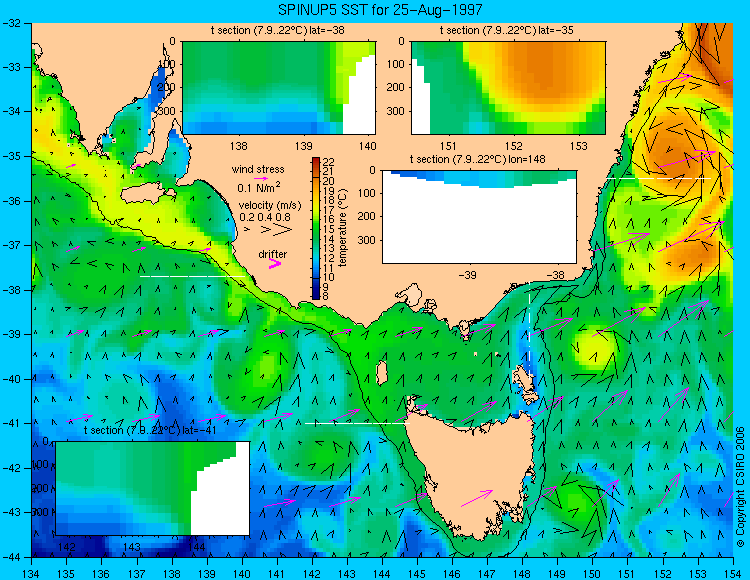750x580 pixels.
Task: Click the 143 tick in lat=-41 section
Action: tap(132, 547)
